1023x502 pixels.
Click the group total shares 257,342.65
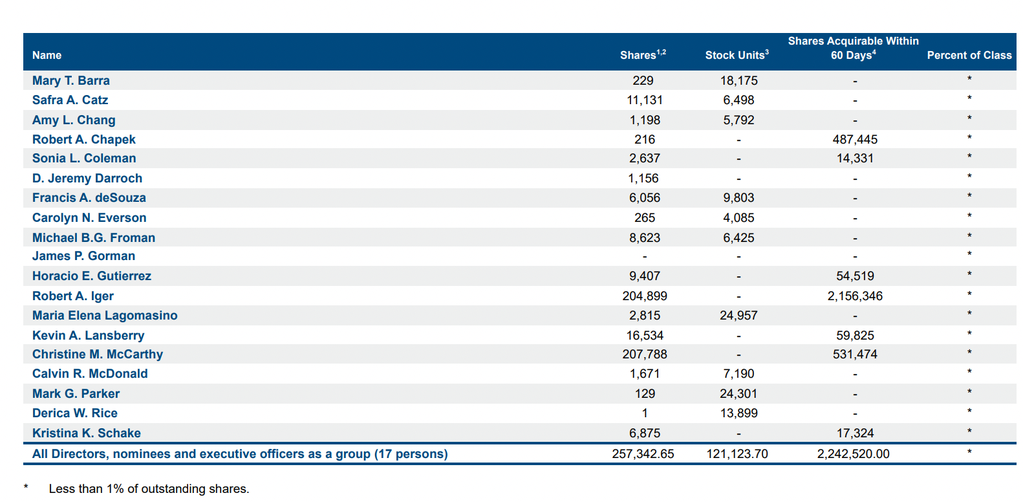pos(643,454)
